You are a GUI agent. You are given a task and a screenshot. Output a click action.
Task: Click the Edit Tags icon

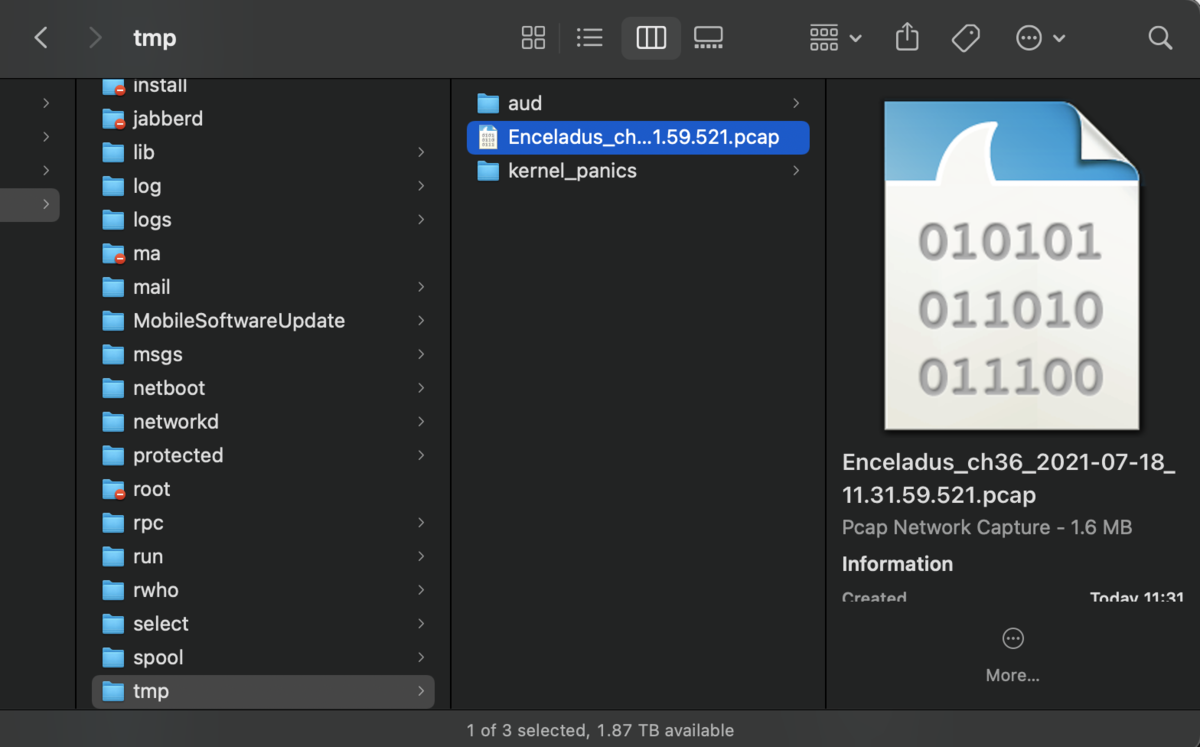(x=965, y=38)
